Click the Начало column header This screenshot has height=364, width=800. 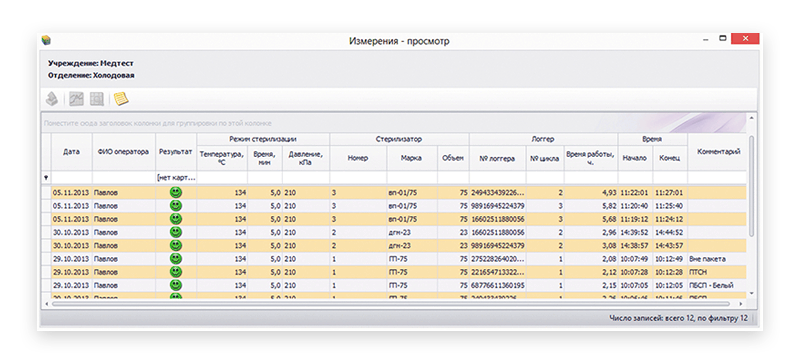click(x=635, y=158)
